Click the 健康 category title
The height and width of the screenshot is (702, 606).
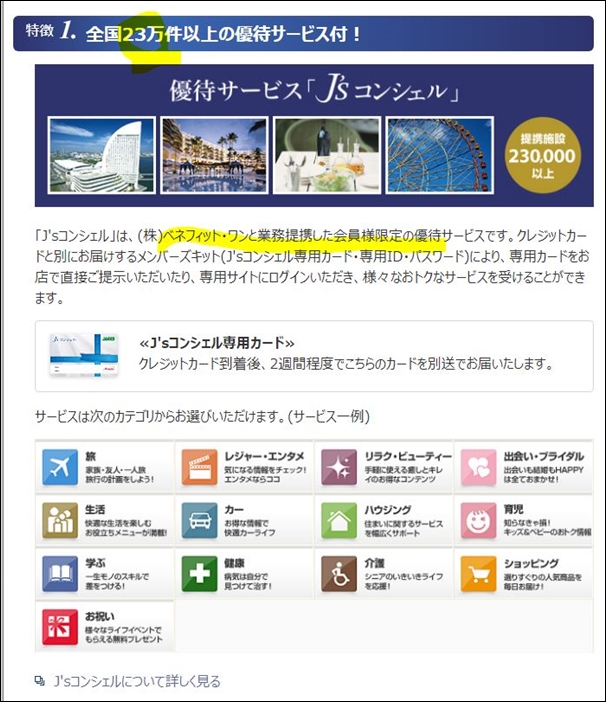(x=234, y=563)
